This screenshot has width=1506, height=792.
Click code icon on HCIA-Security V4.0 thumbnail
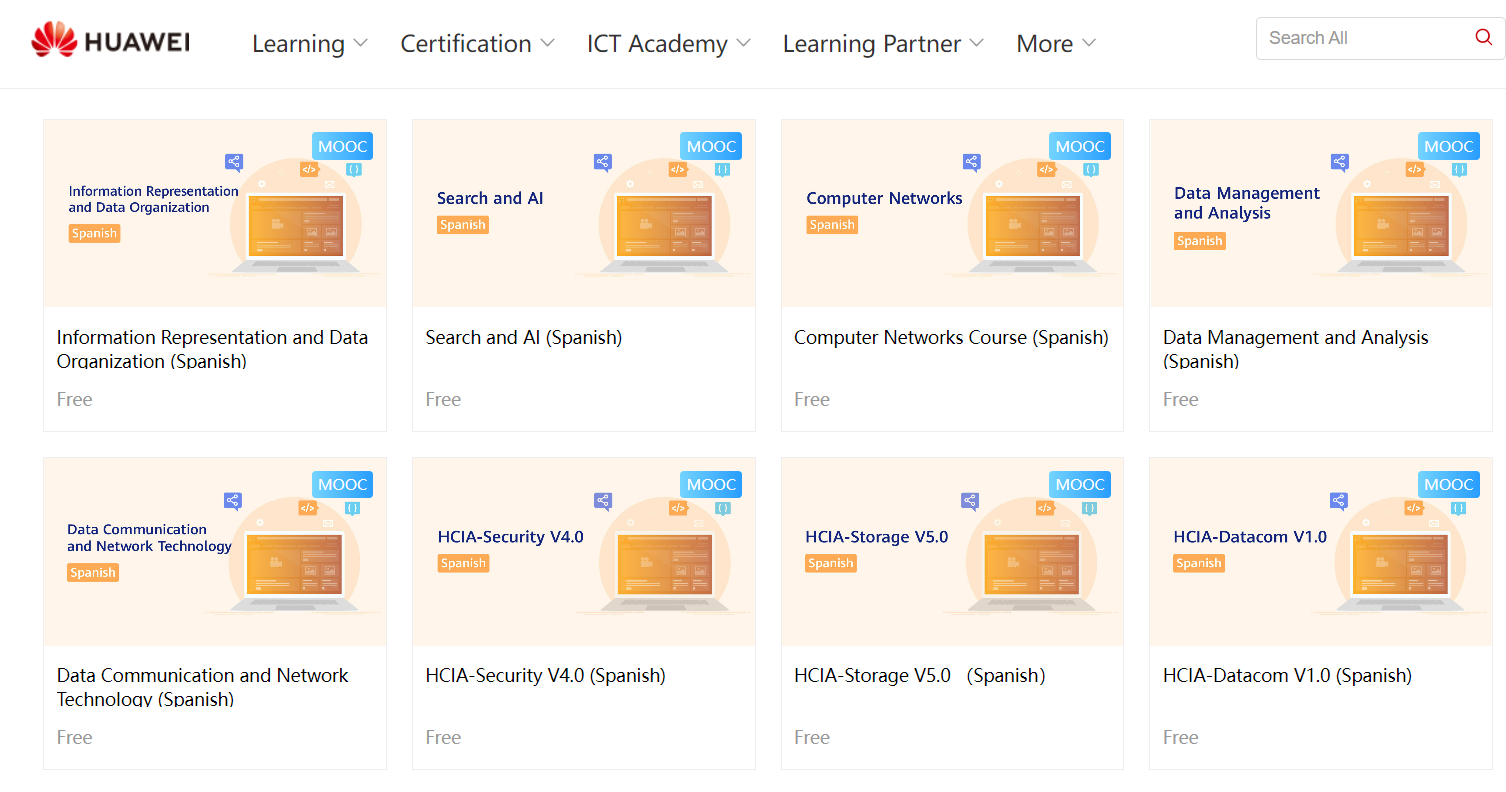(x=678, y=507)
